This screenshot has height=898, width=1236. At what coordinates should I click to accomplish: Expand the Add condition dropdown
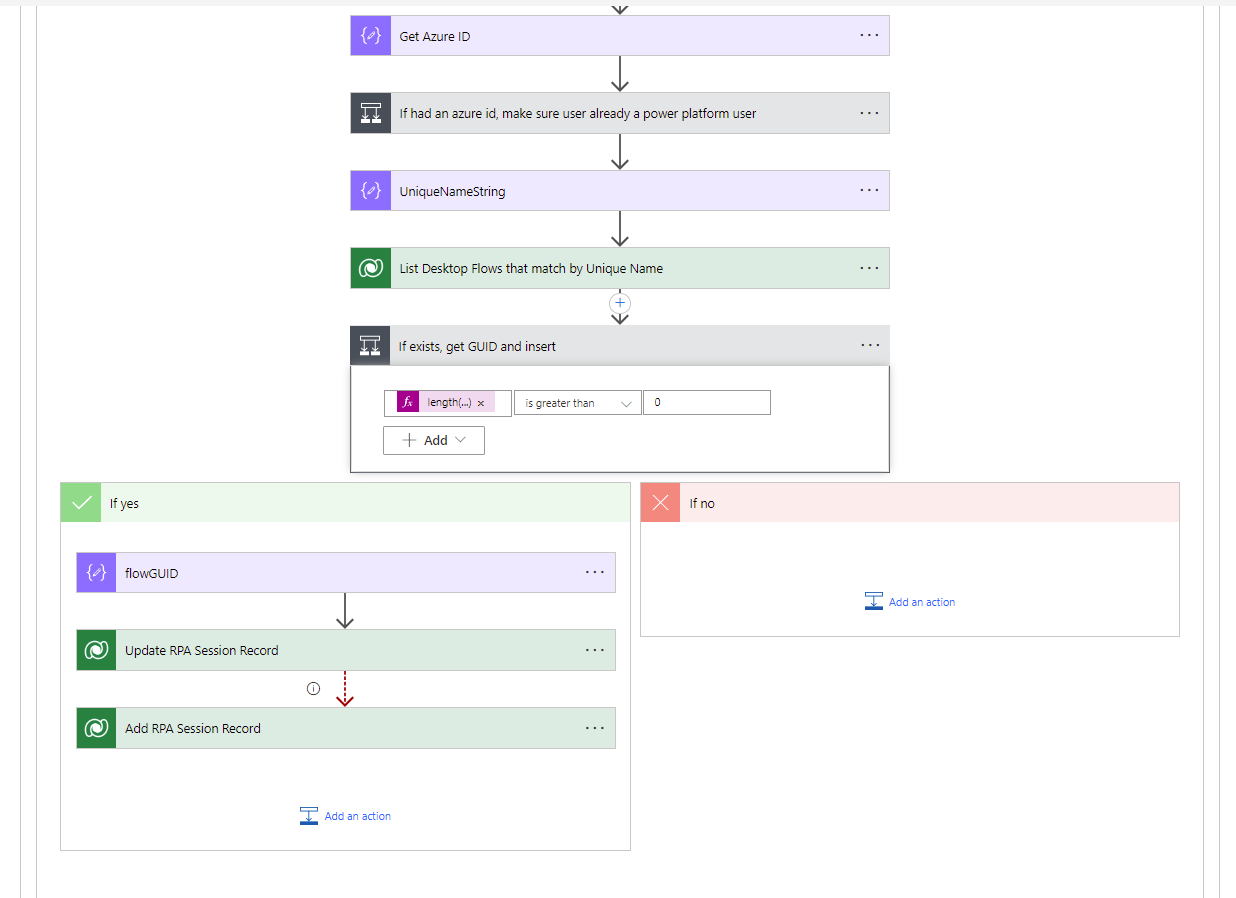coord(433,440)
